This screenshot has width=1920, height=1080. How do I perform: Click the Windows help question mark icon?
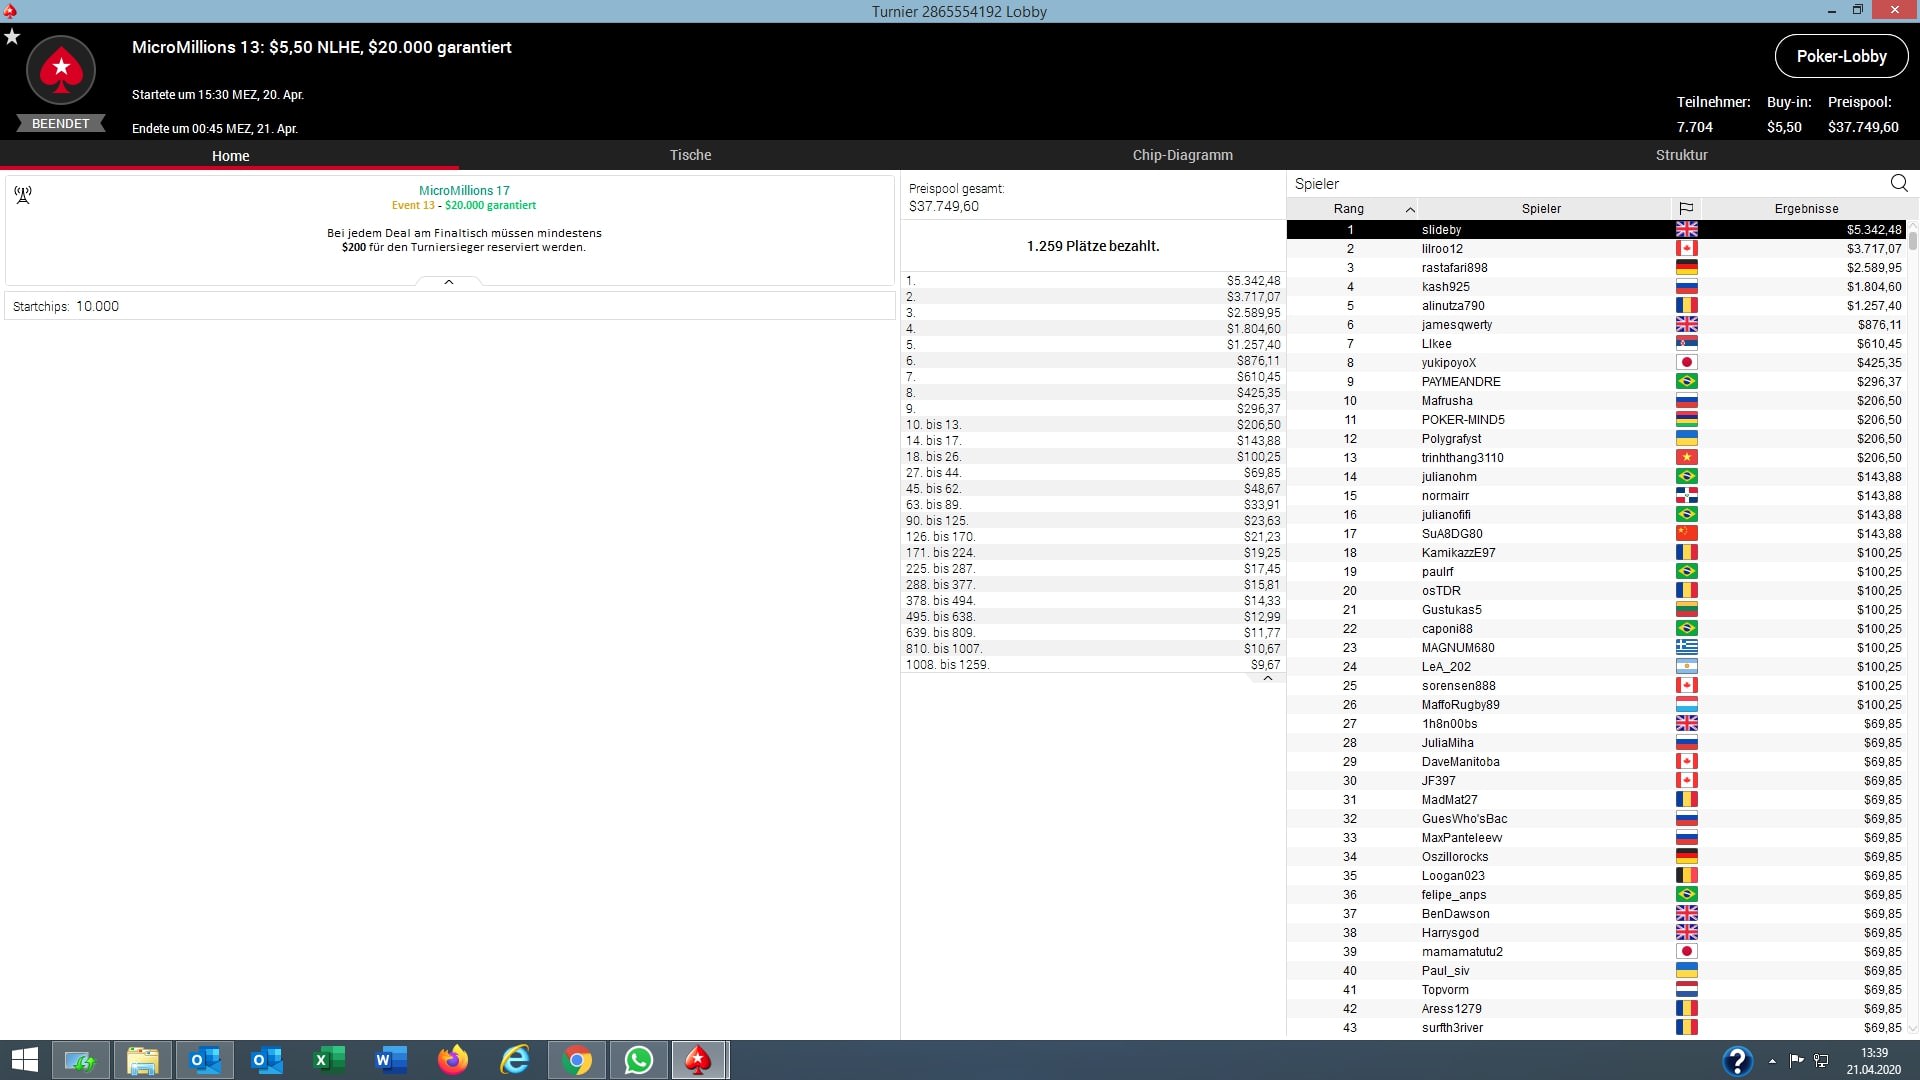click(1737, 1060)
